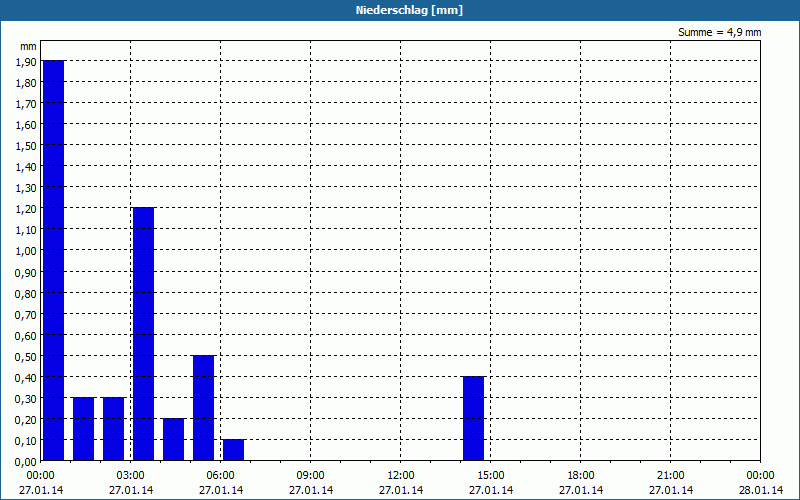The height and width of the screenshot is (500, 800).
Task: Click the 15:00 time axis label
Action: click(491, 476)
